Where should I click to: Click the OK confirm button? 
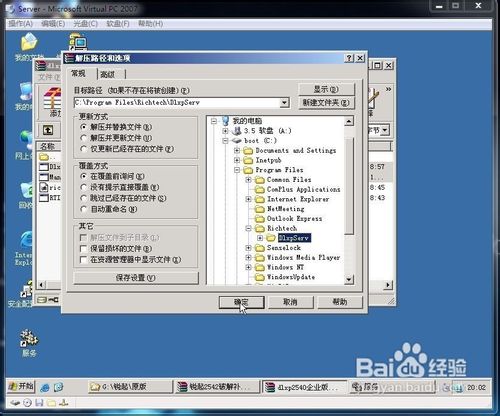click(241, 302)
